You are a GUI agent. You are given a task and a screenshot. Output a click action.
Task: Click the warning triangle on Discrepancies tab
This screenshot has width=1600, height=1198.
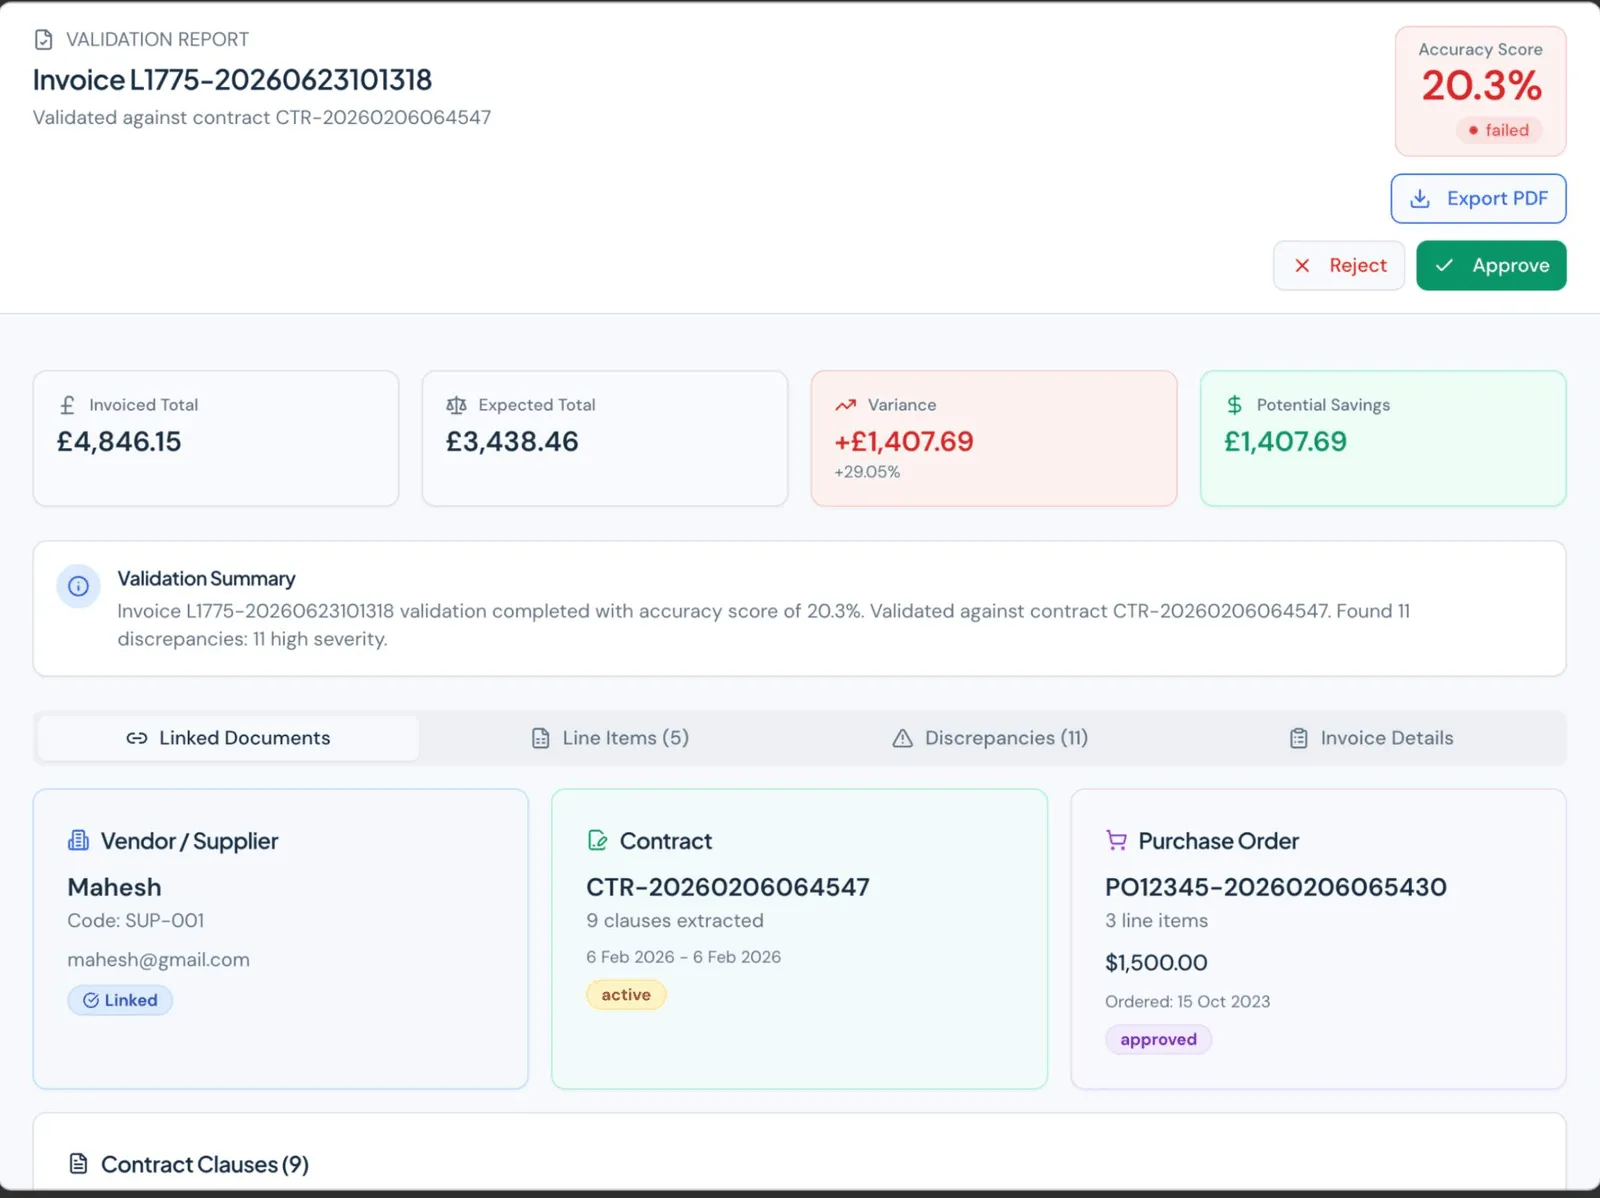click(902, 738)
